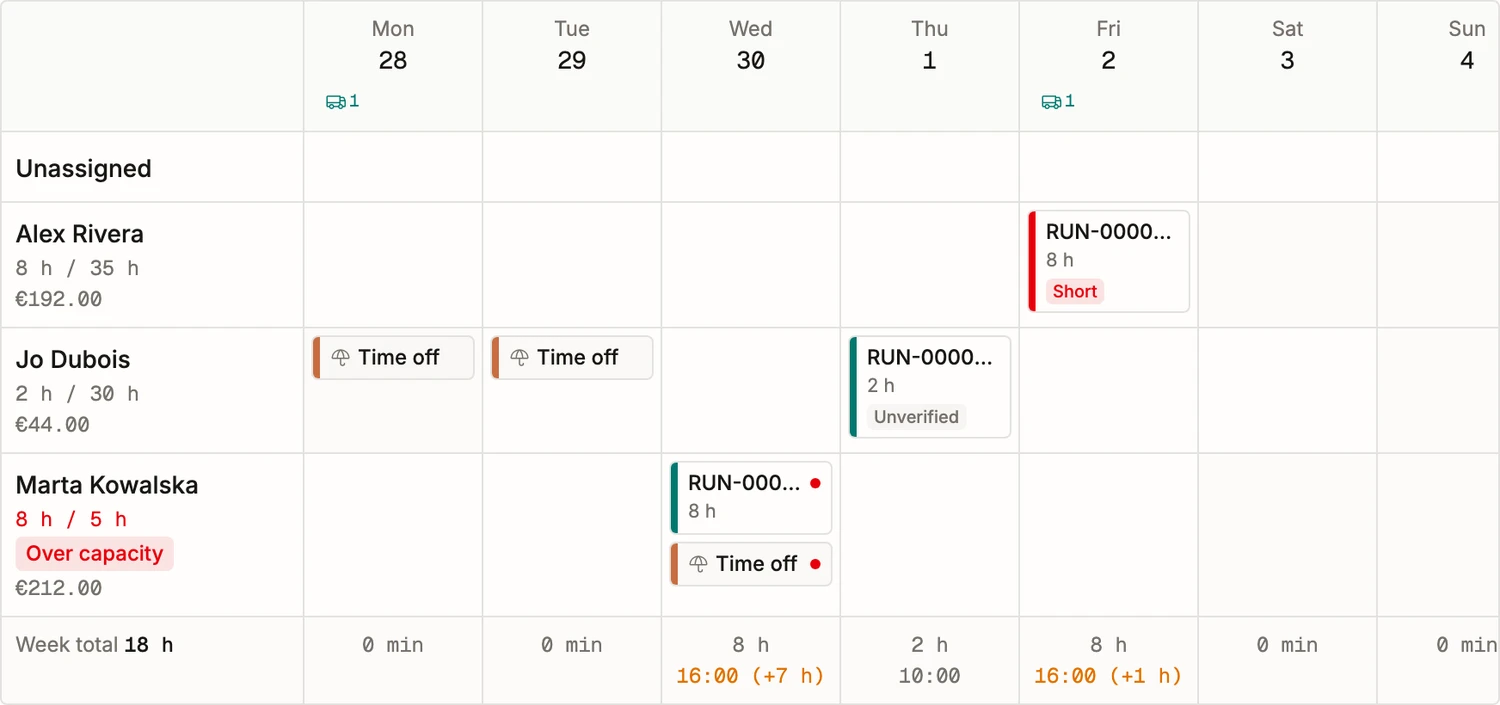The width and height of the screenshot is (1500, 705).
Task: Click the Unassigned row label
Action: 84,168
